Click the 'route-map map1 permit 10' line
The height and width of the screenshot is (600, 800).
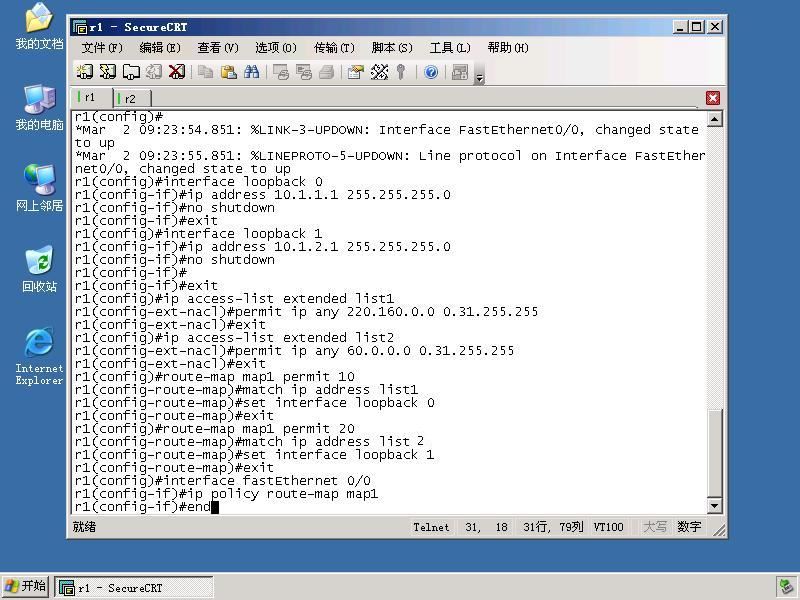tap(214, 377)
